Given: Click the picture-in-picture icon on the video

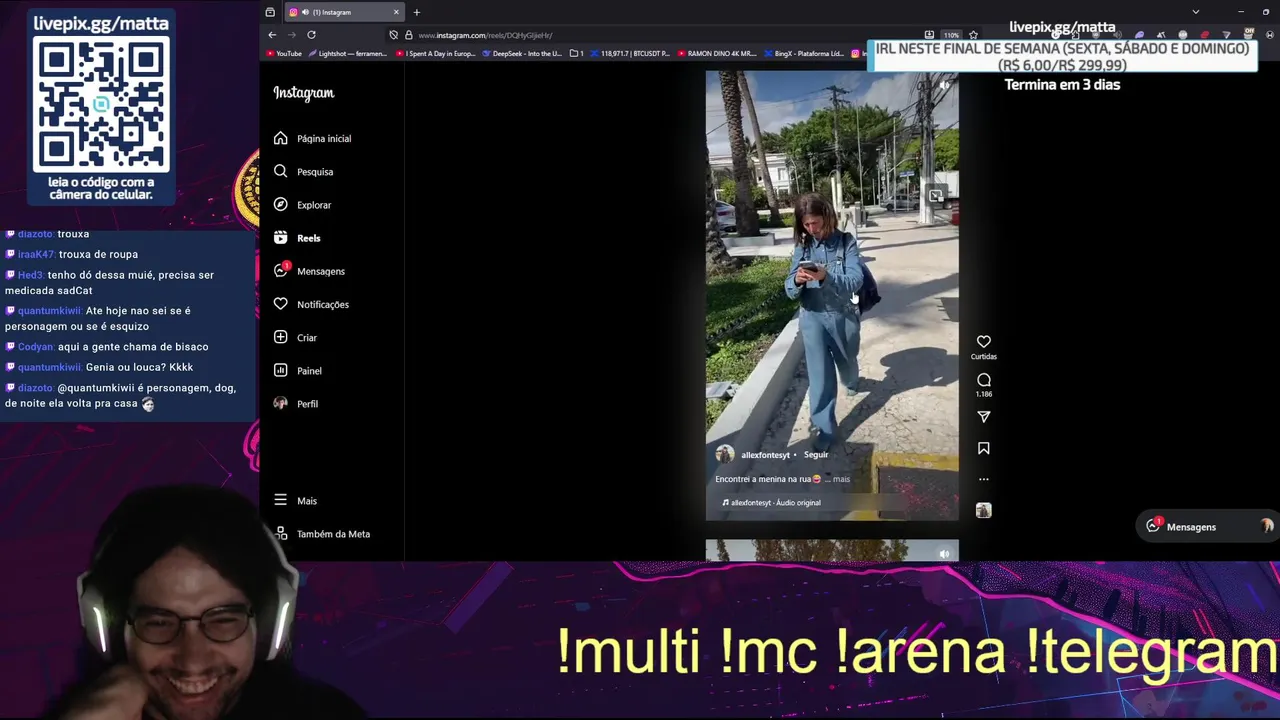Looking at the screenshot, I should (935, 196).
